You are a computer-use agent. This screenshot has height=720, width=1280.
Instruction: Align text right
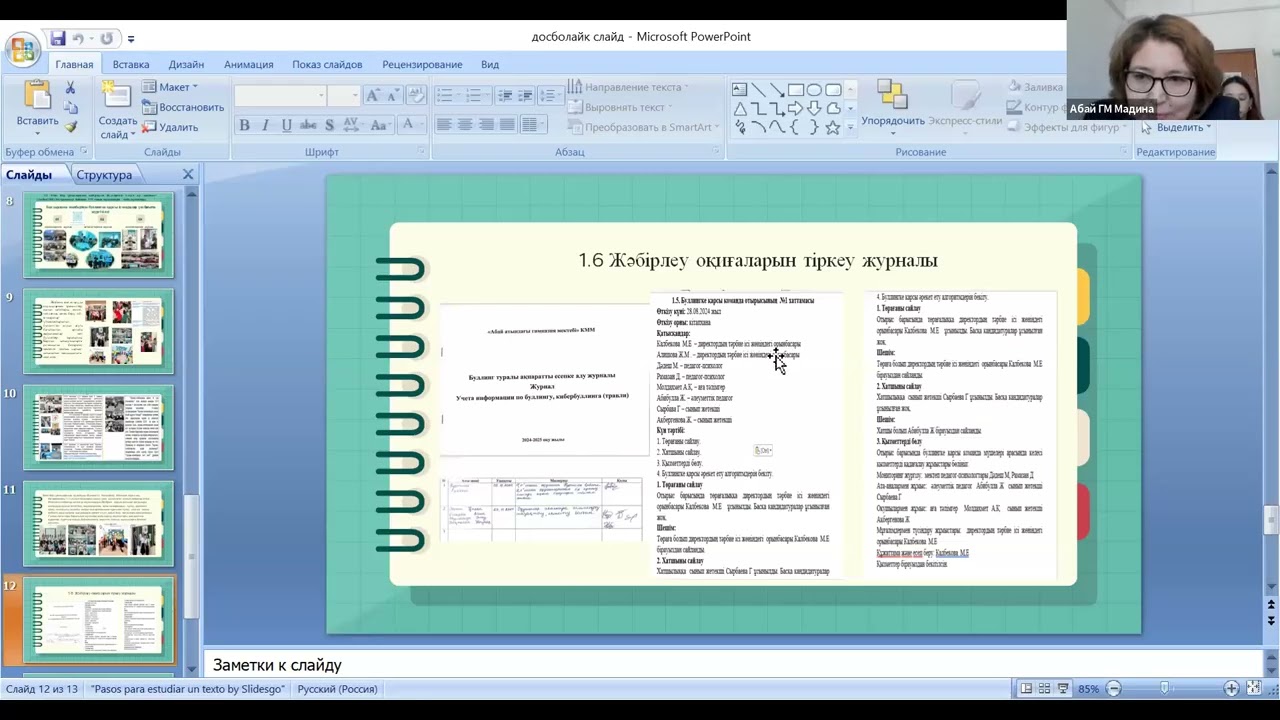point(486,125)
